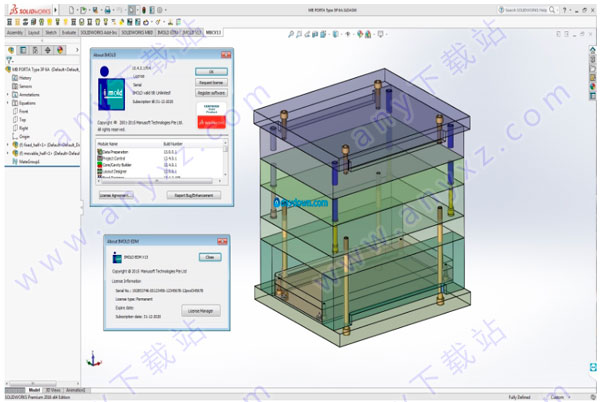The height and width of the screenshot is (402, 600).
Task: Click Hide/Show Items icon
Action: 347,34
